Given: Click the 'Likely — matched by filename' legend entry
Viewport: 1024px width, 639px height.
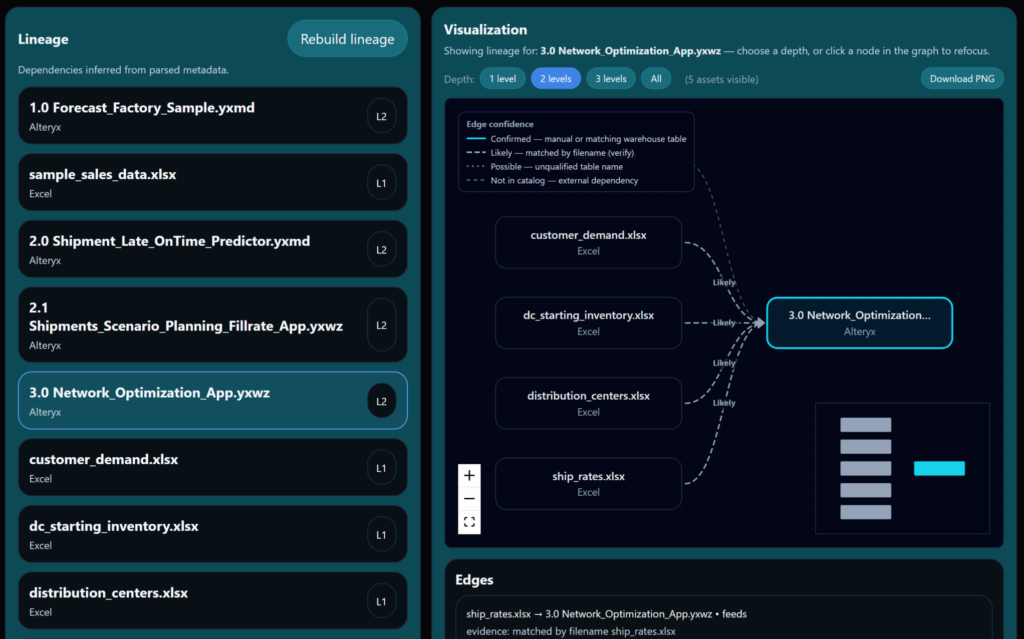Looking at the screenshot, I should coord(551,153).
